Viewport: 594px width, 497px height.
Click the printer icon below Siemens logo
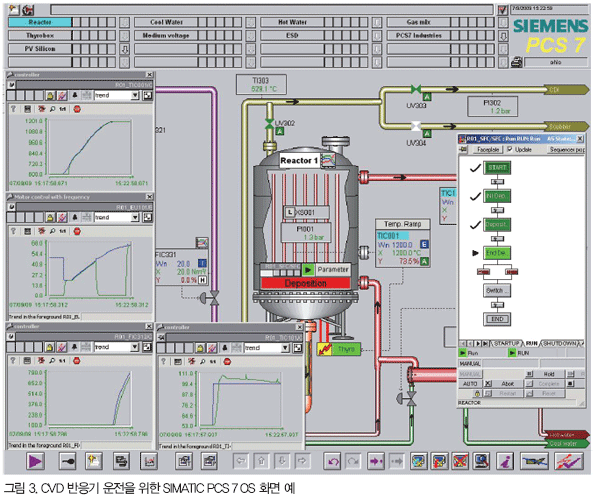pyautogui.click(x=516, y=62)
